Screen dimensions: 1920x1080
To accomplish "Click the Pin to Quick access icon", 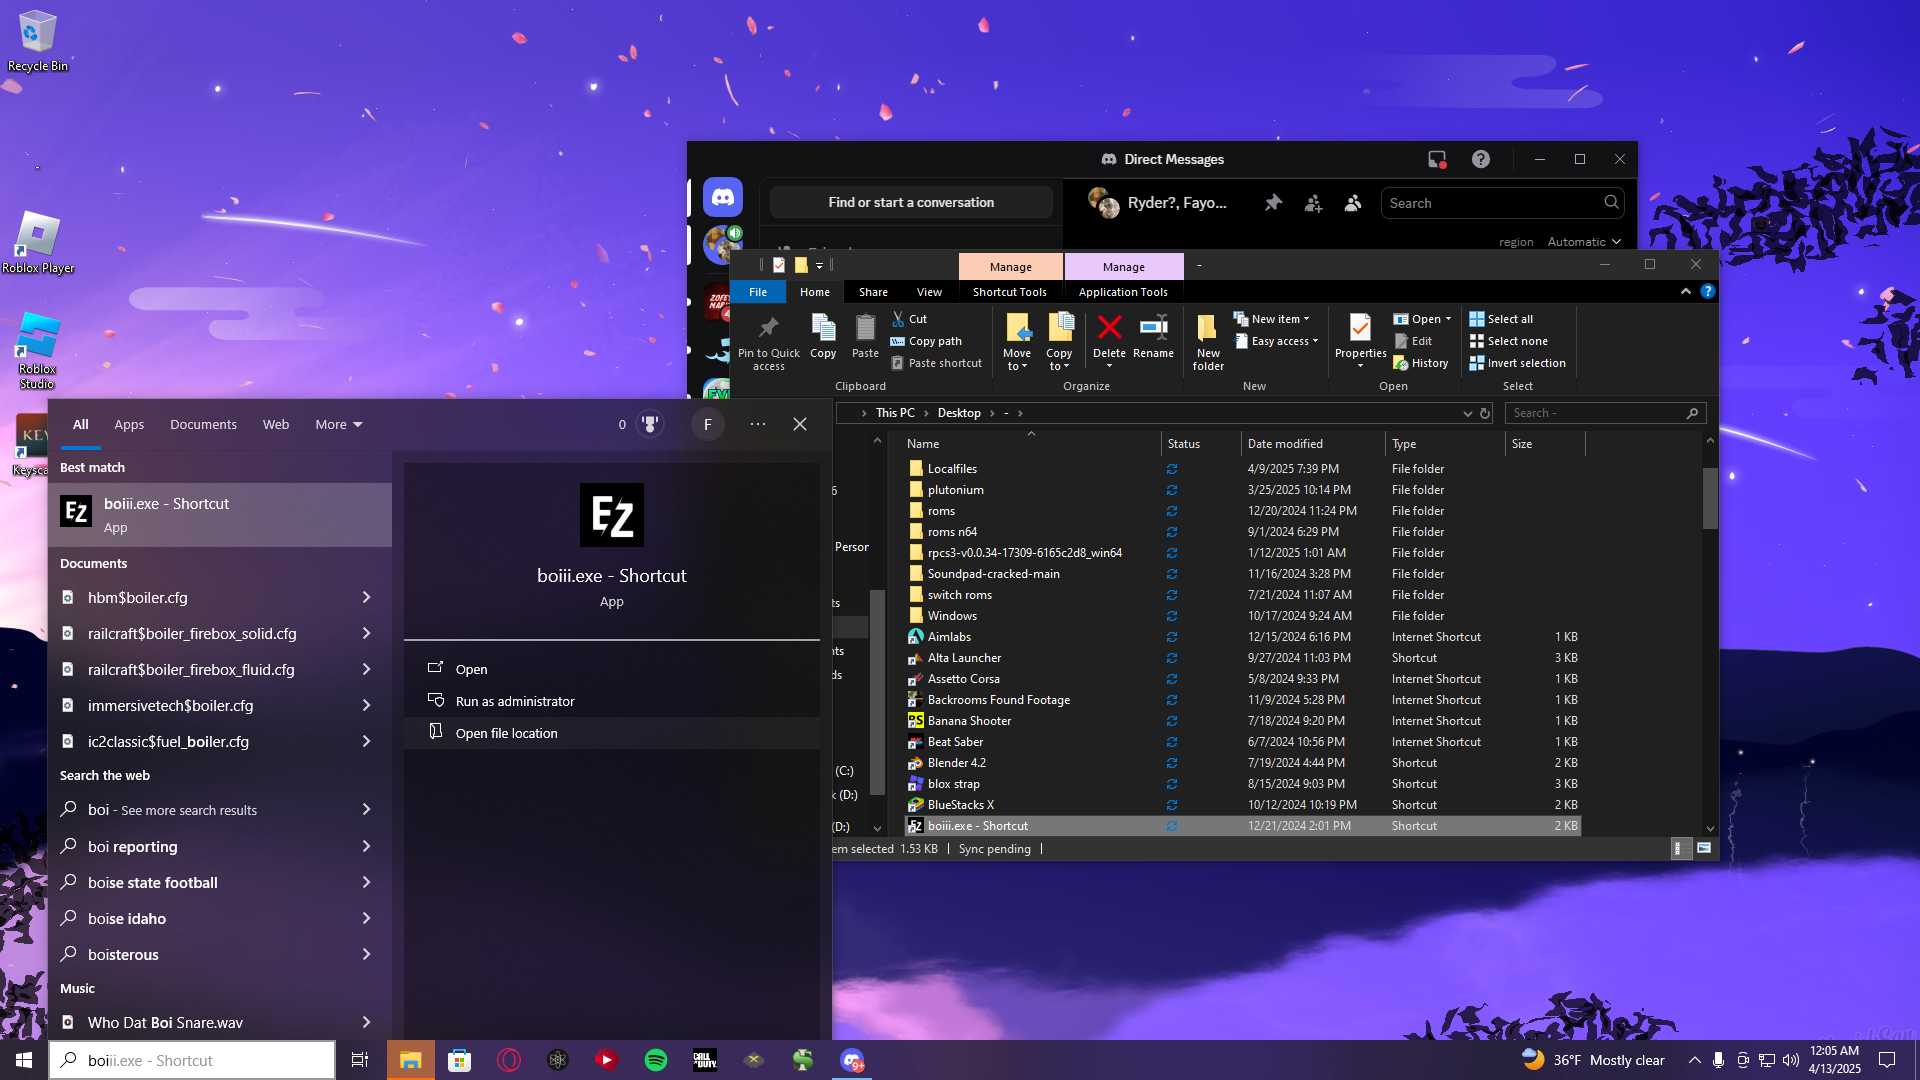I will tap(768, 340).
